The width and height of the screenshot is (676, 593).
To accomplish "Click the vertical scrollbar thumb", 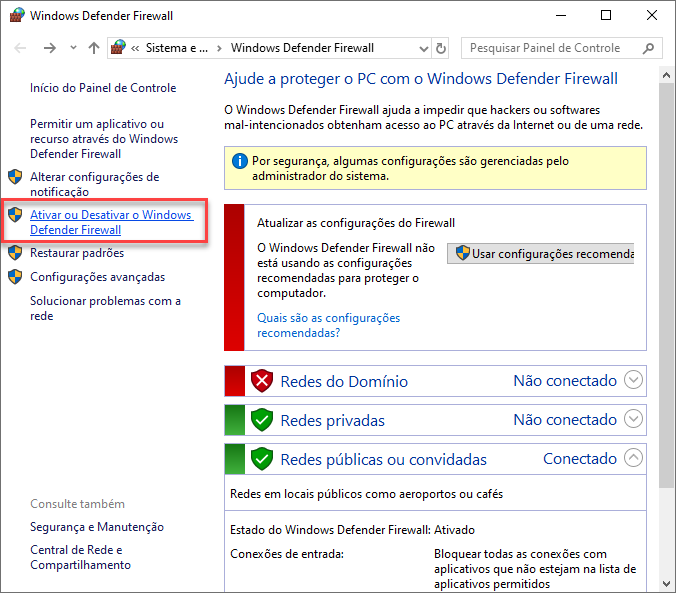I will tap(667, 286).
